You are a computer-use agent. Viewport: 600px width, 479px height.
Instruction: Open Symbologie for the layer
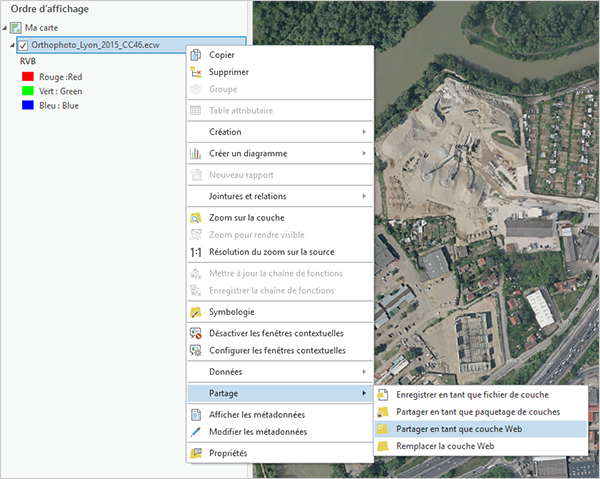(x=280, y=312)
